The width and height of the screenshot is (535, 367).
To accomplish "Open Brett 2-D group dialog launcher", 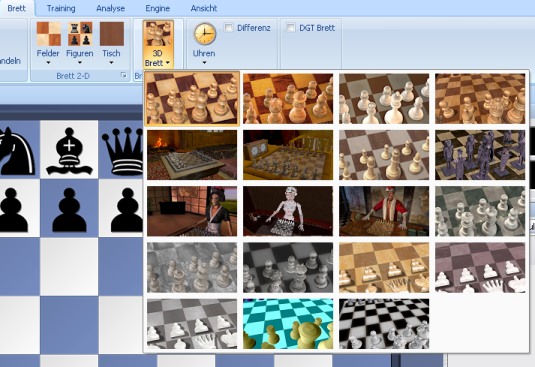I will click(x=124, y=75).
